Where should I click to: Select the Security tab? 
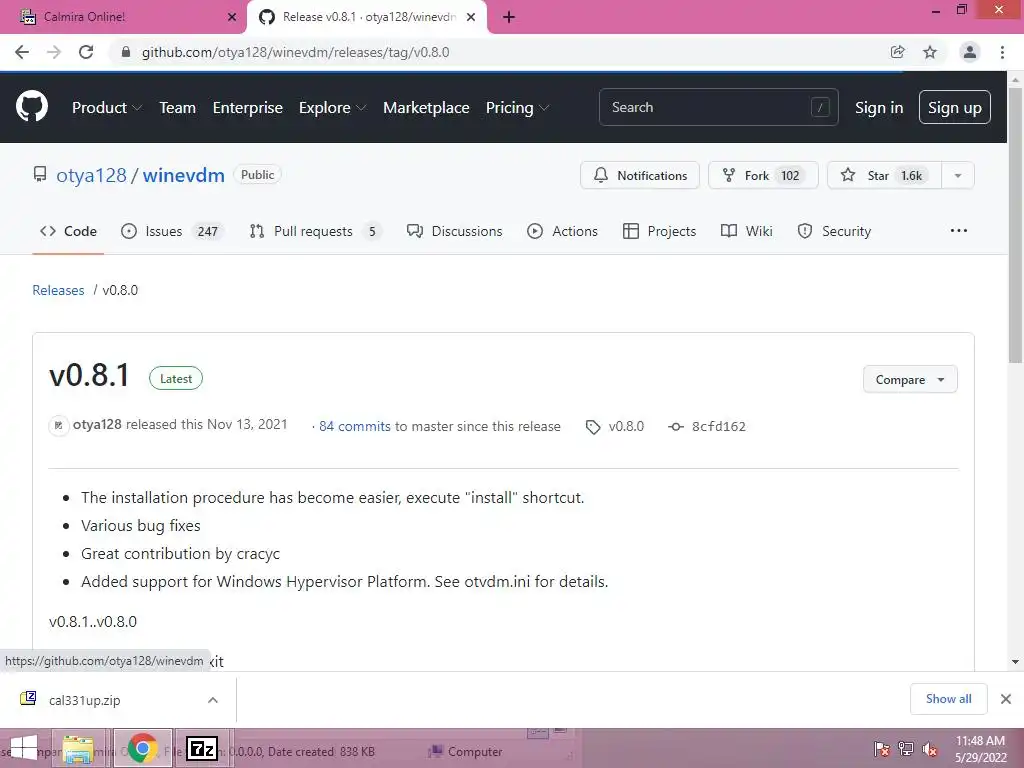click(x=835, y=231)
